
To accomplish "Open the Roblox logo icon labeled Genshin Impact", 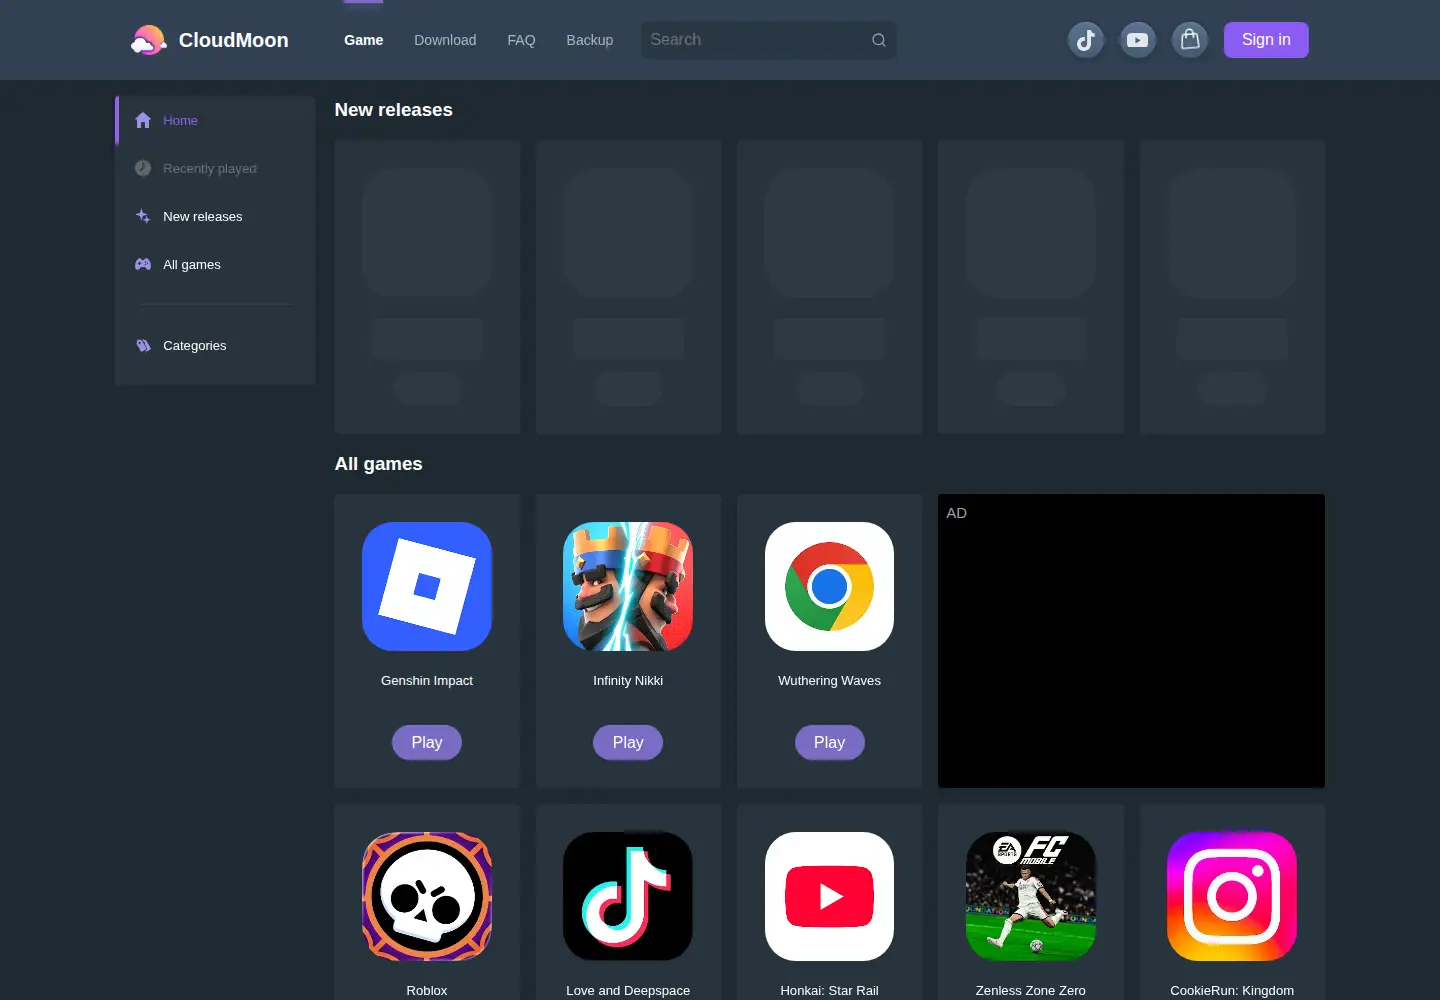I will (427, 586).
